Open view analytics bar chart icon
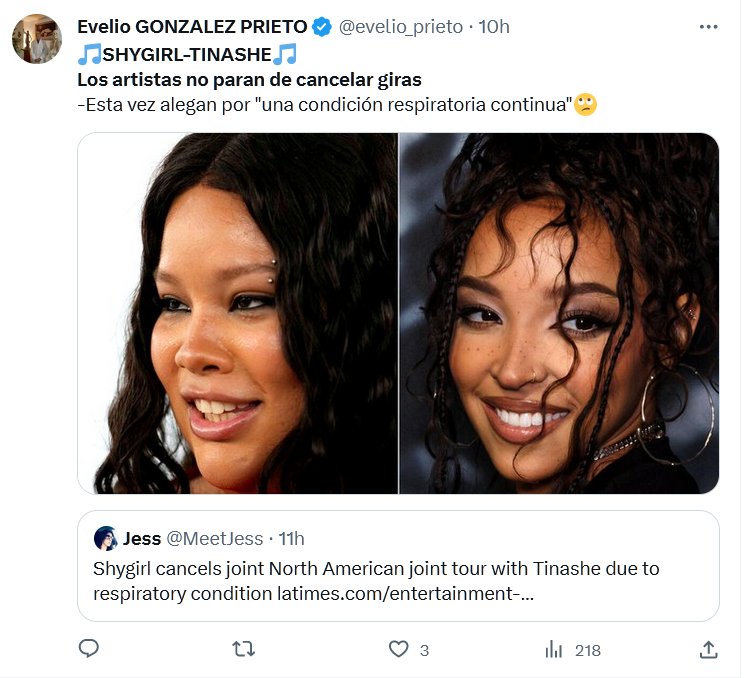Image resolution: width=748 pixels, height=678 pixels. [553, 649]
